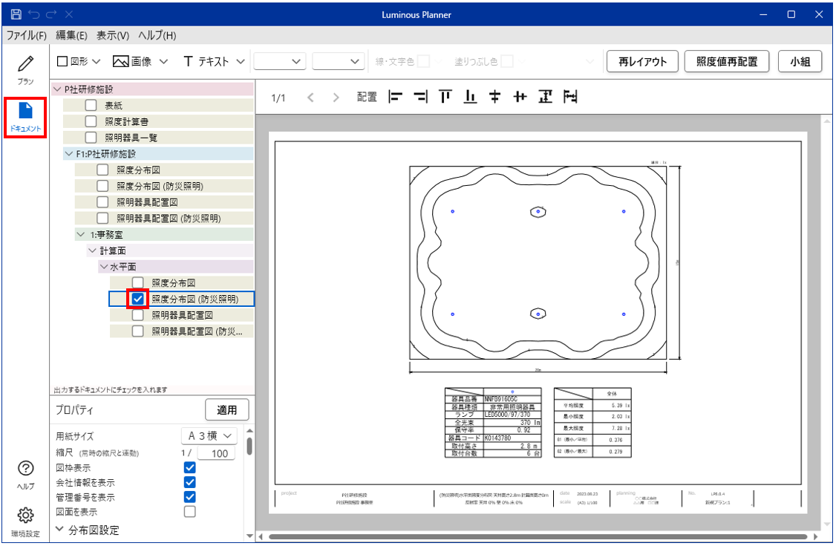Enable the 図面を表示 checkbox
The width and height of the screenshot is (835, 545).
click(190, 512)
